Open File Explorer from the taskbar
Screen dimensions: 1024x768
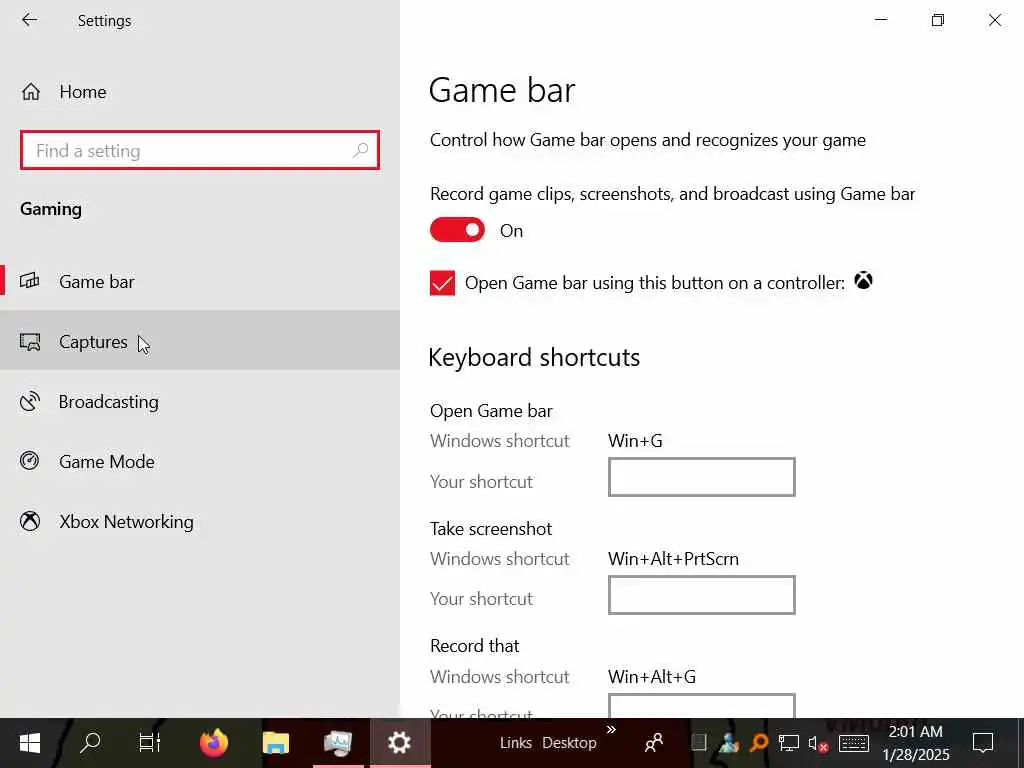pyautogui.click(x=276, y=743)
